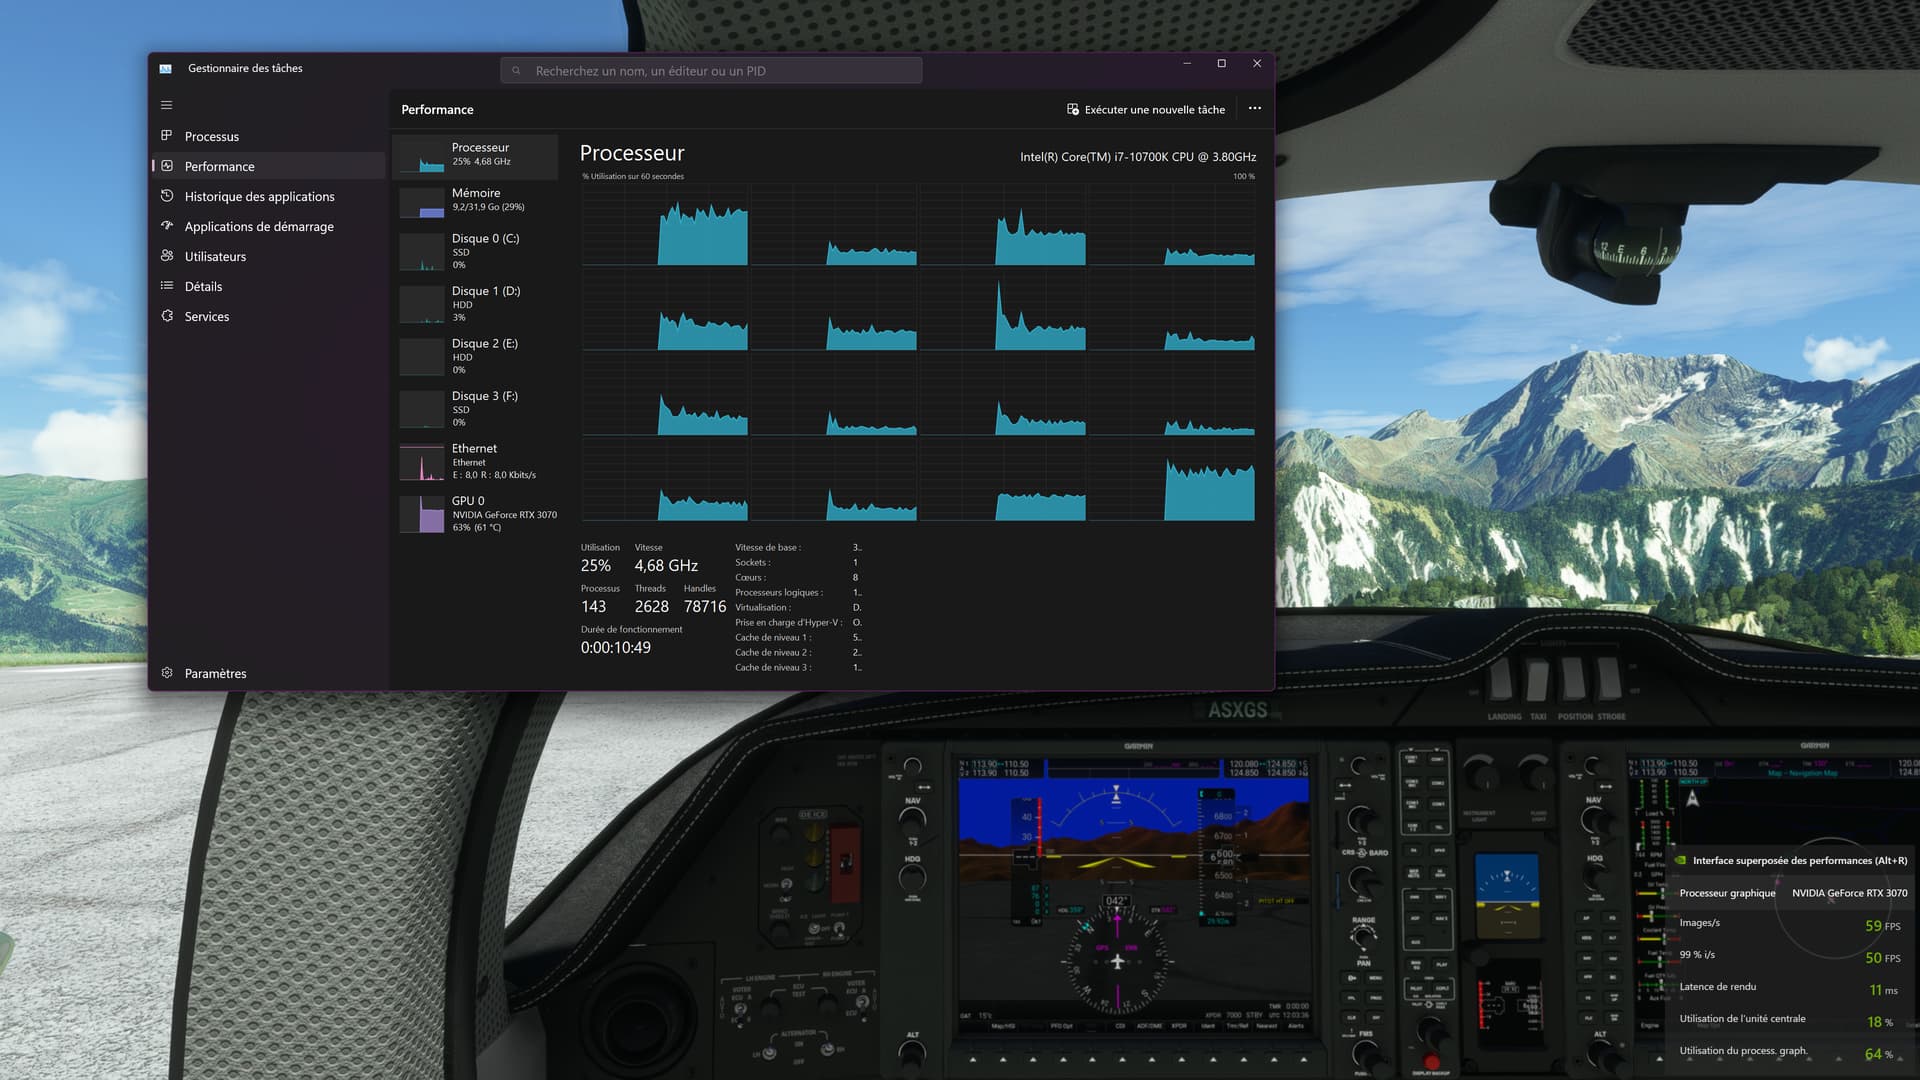1920x1080 pixels.
Task: Open the navigation hamburger menu
Action: point(166,105)
